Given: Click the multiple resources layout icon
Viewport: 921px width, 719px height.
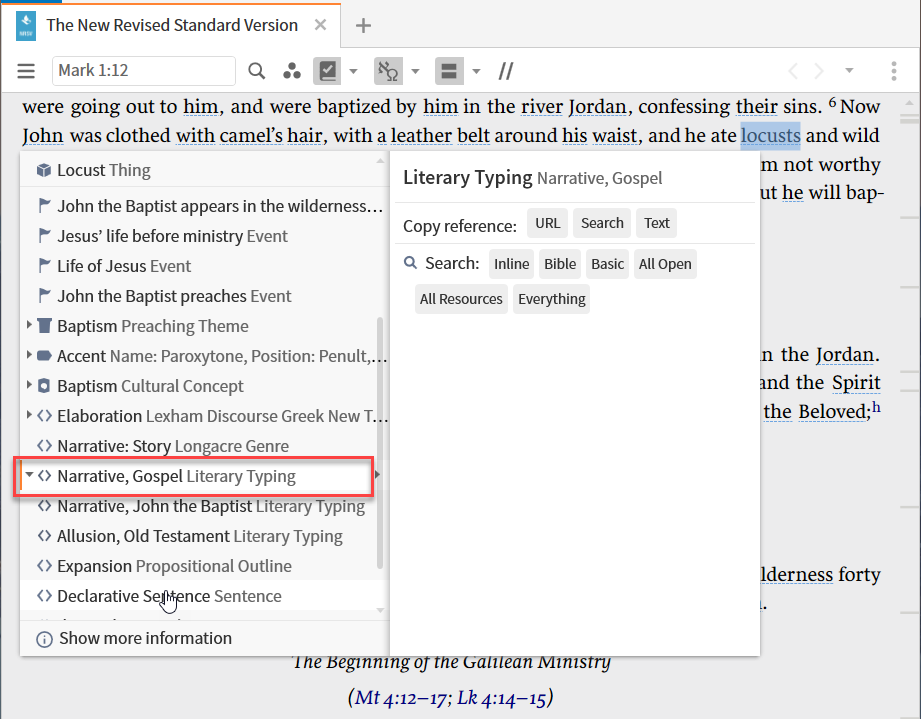Looking at the screenshot, I should [x=449, y=71].
